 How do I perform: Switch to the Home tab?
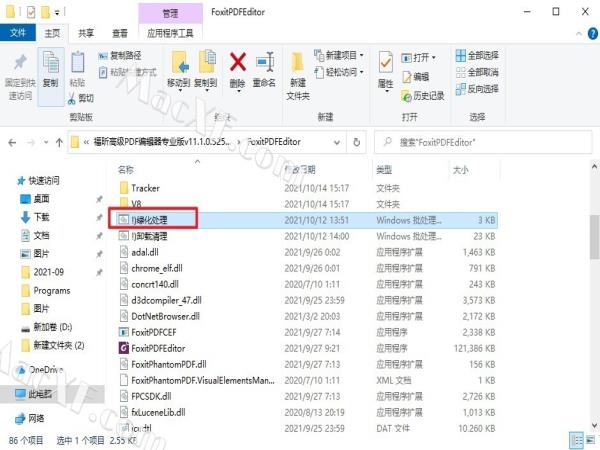coord(52,33)
